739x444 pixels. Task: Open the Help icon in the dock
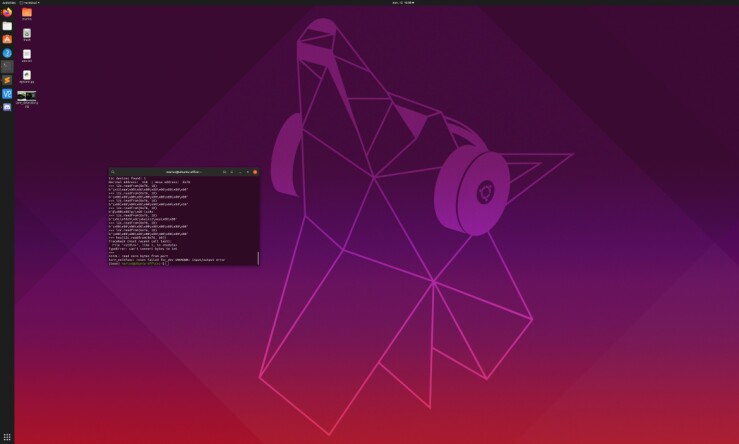point(7,53)
